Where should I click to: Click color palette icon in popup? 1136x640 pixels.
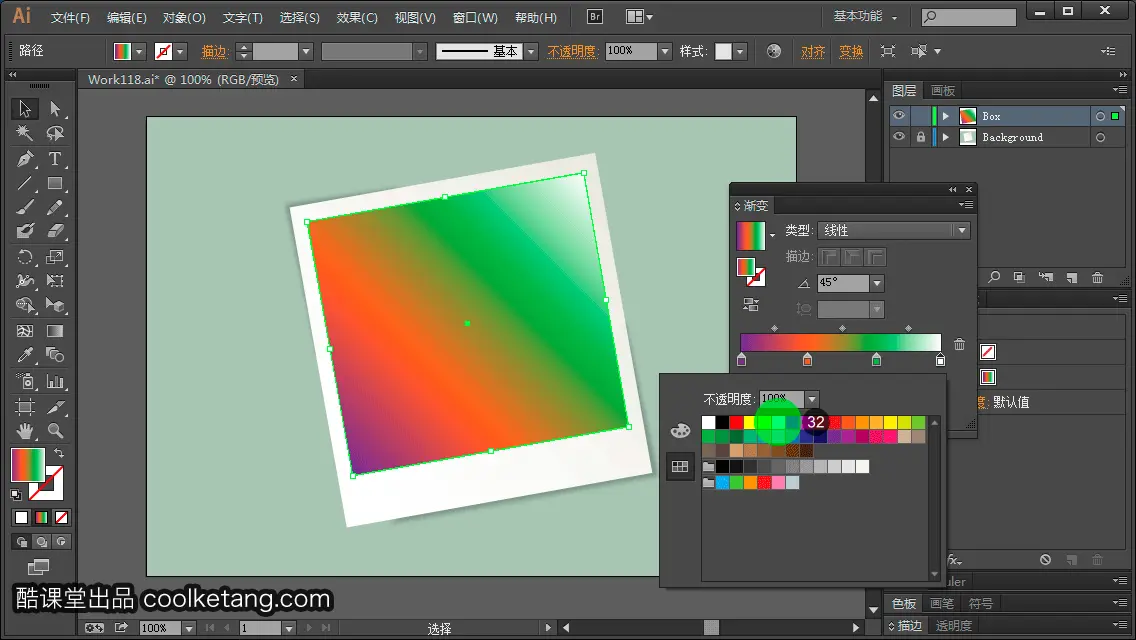click(680, 431)
